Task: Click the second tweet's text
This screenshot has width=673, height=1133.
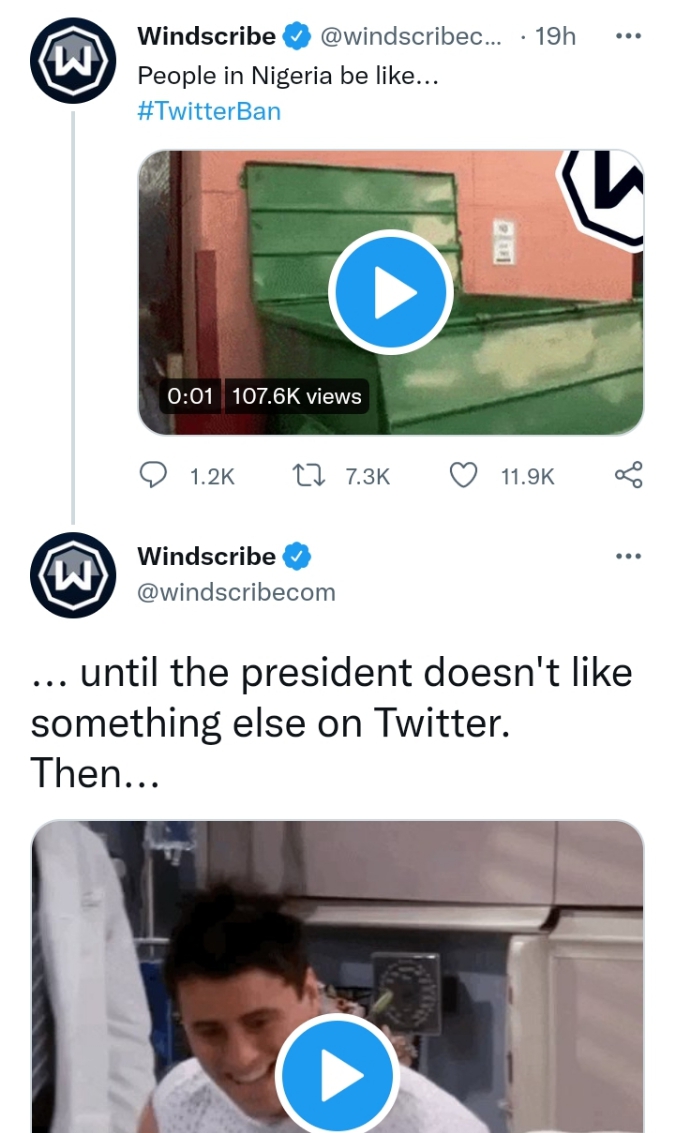Action: tap(331, 722)
